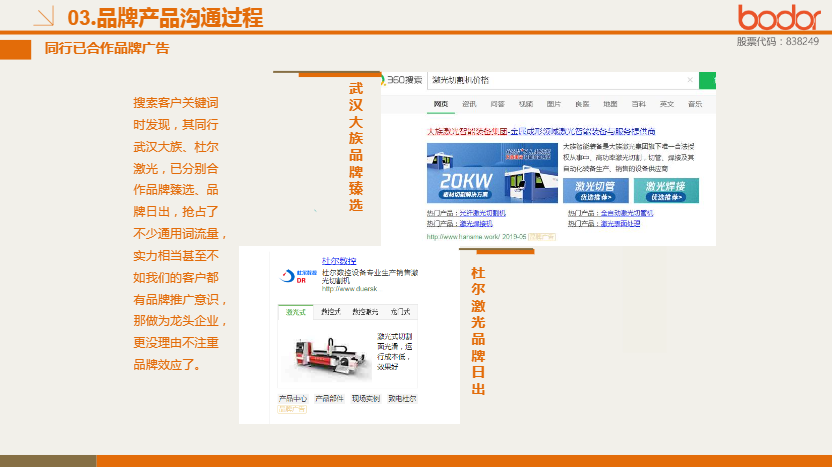
Task: Clear the search box with the X icon
Action: coord(690,80)
